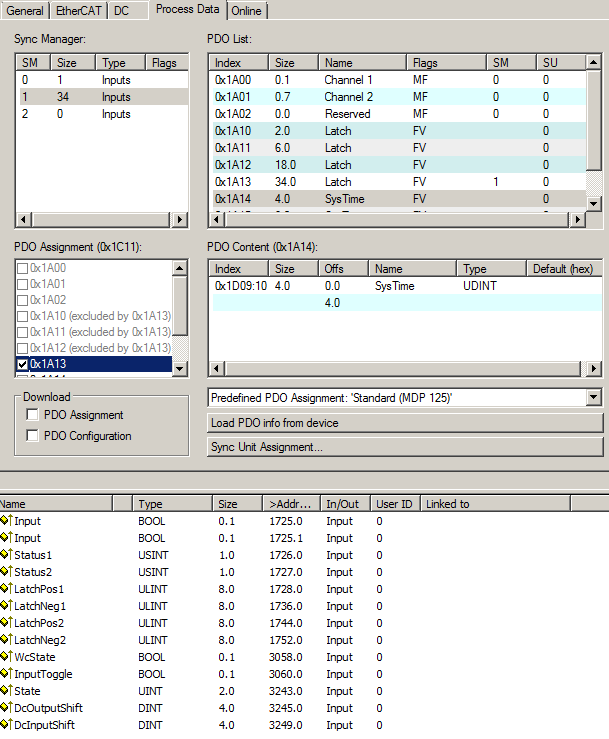Click the State variable icon
This screenshot has width=609, height=739.
[x=6, y=690]
